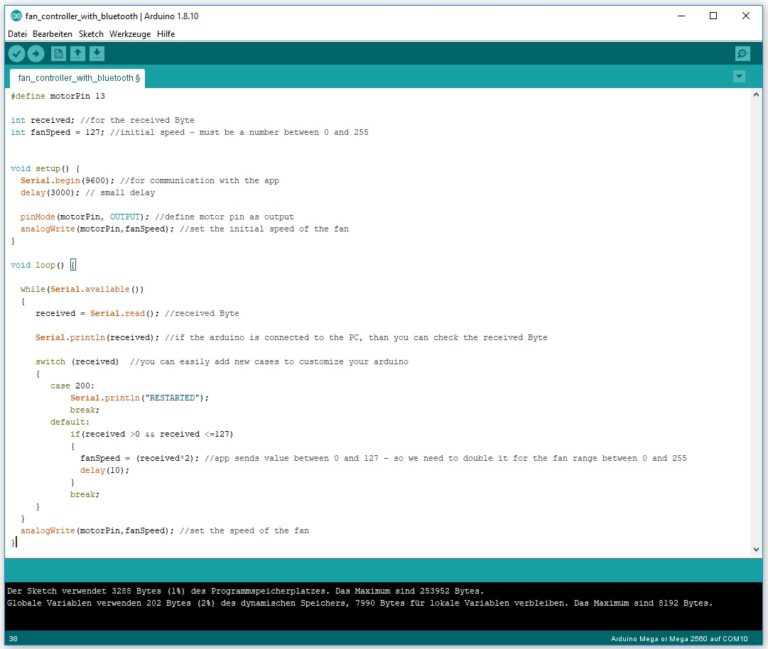Click the '#define motorPin 13' line

coord(58,96)
